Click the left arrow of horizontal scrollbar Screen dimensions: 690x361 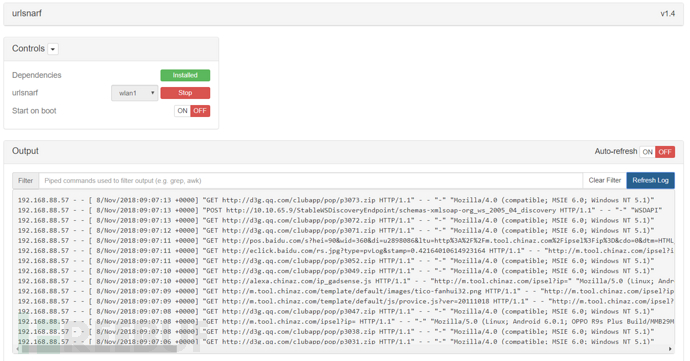[18, 349]
